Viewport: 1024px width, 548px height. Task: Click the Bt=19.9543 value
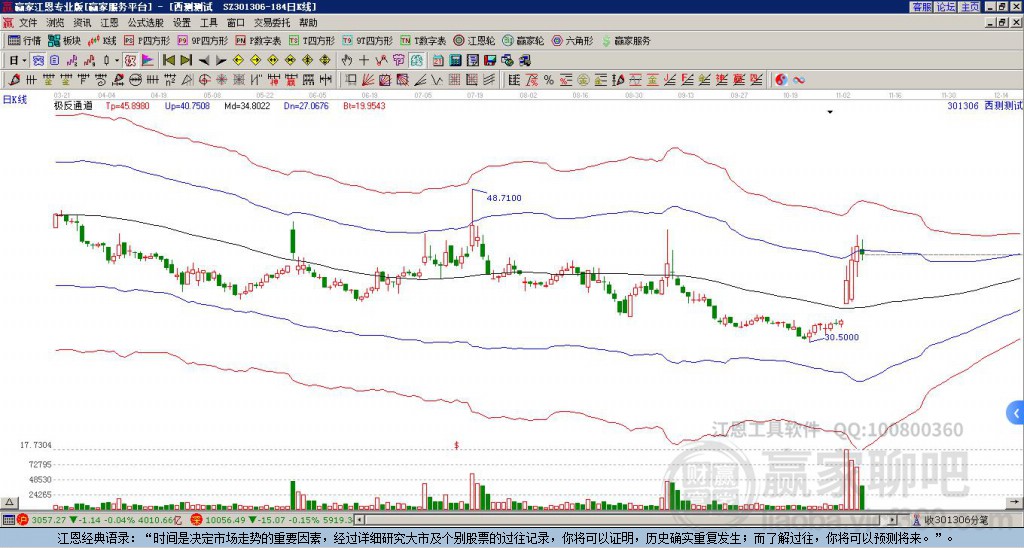tap(364, 105)
